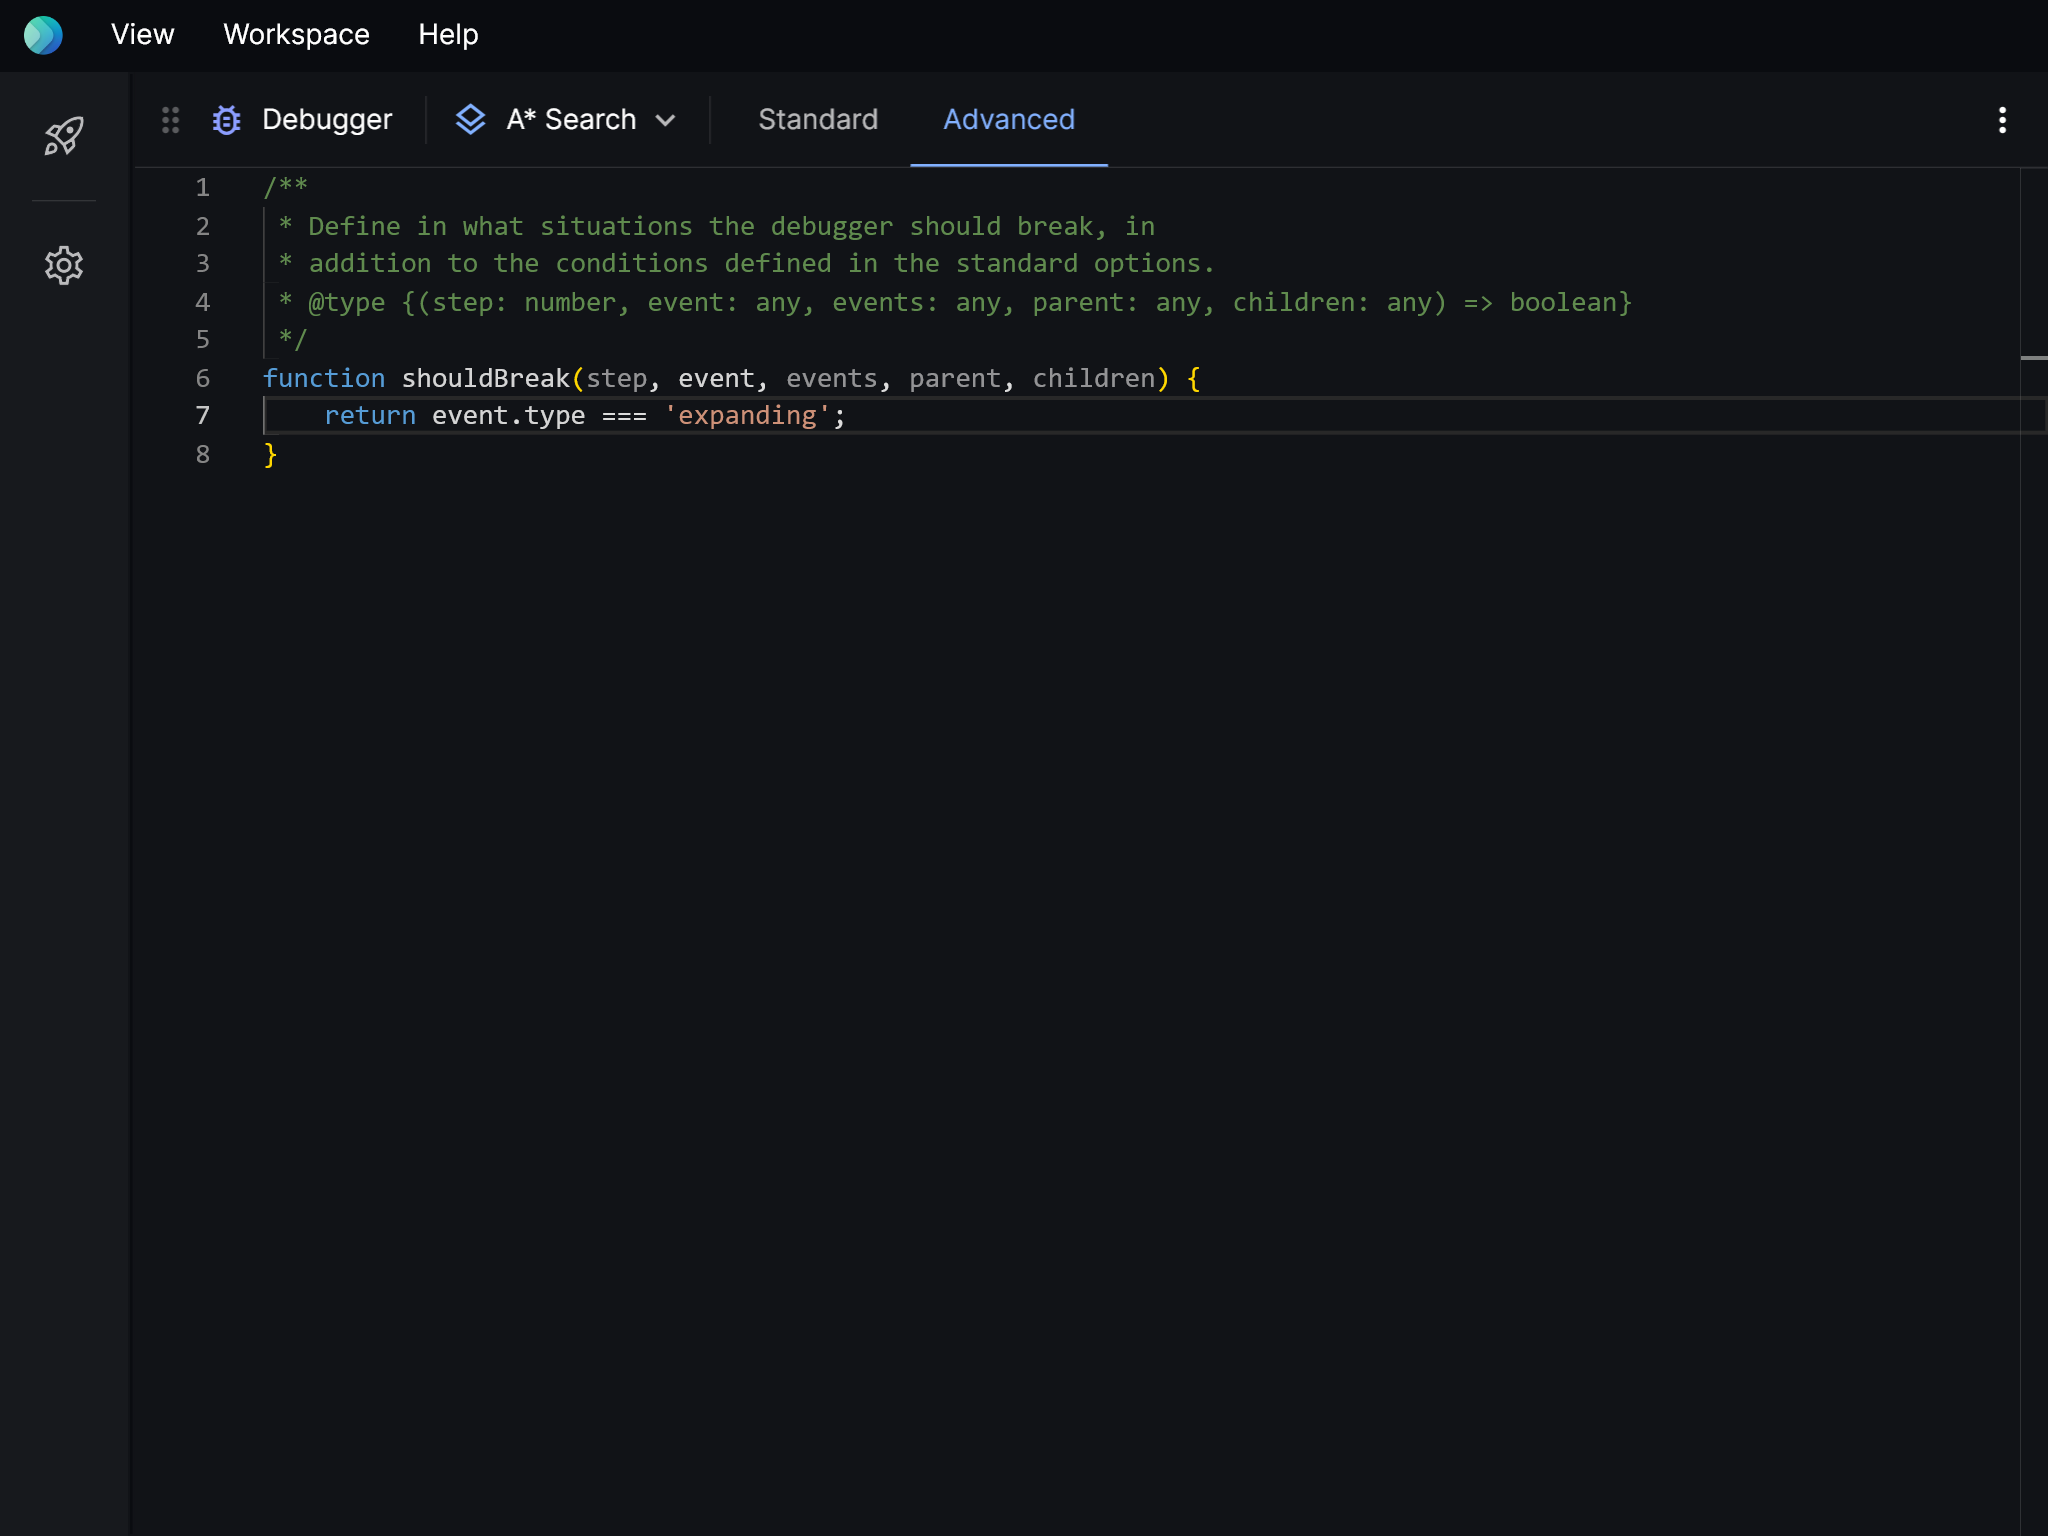
Task: Click the globe/world icon top left
Action: [x=44, y=32]
